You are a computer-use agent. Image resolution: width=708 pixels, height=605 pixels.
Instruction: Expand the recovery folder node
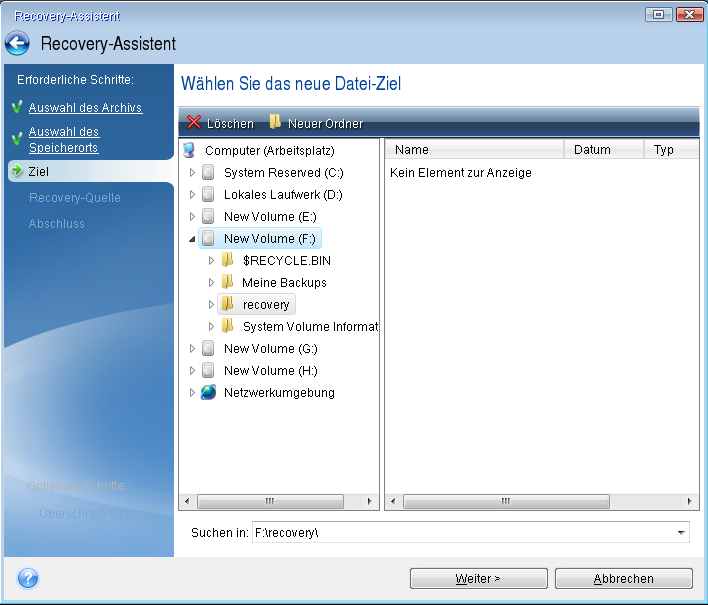tap(211, 305)
